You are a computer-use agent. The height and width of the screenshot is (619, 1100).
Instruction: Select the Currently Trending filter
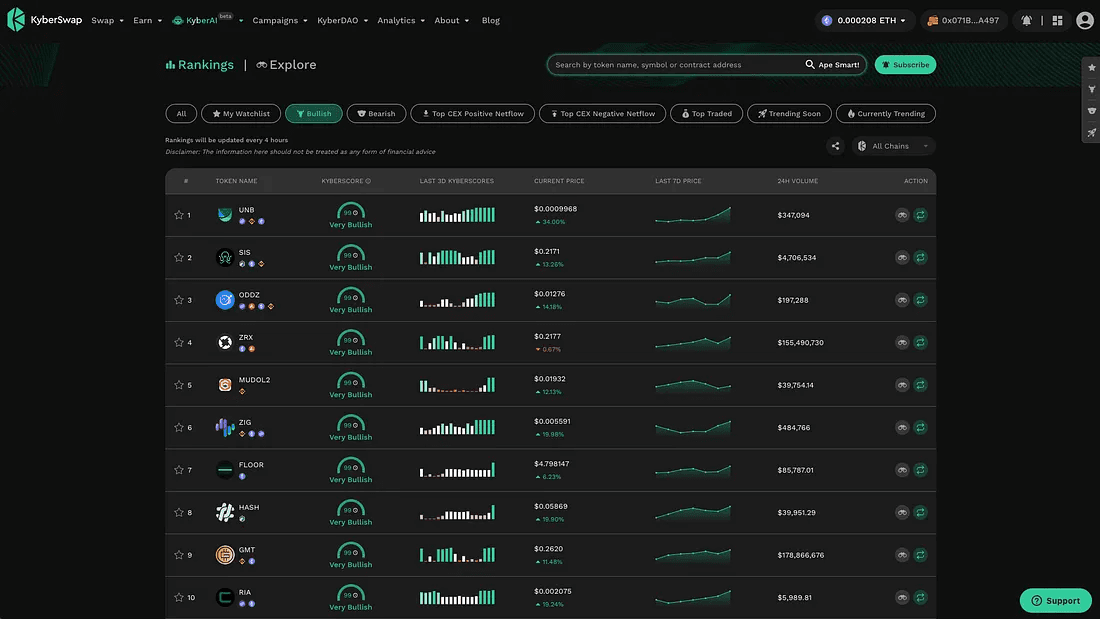coord(885,114)
